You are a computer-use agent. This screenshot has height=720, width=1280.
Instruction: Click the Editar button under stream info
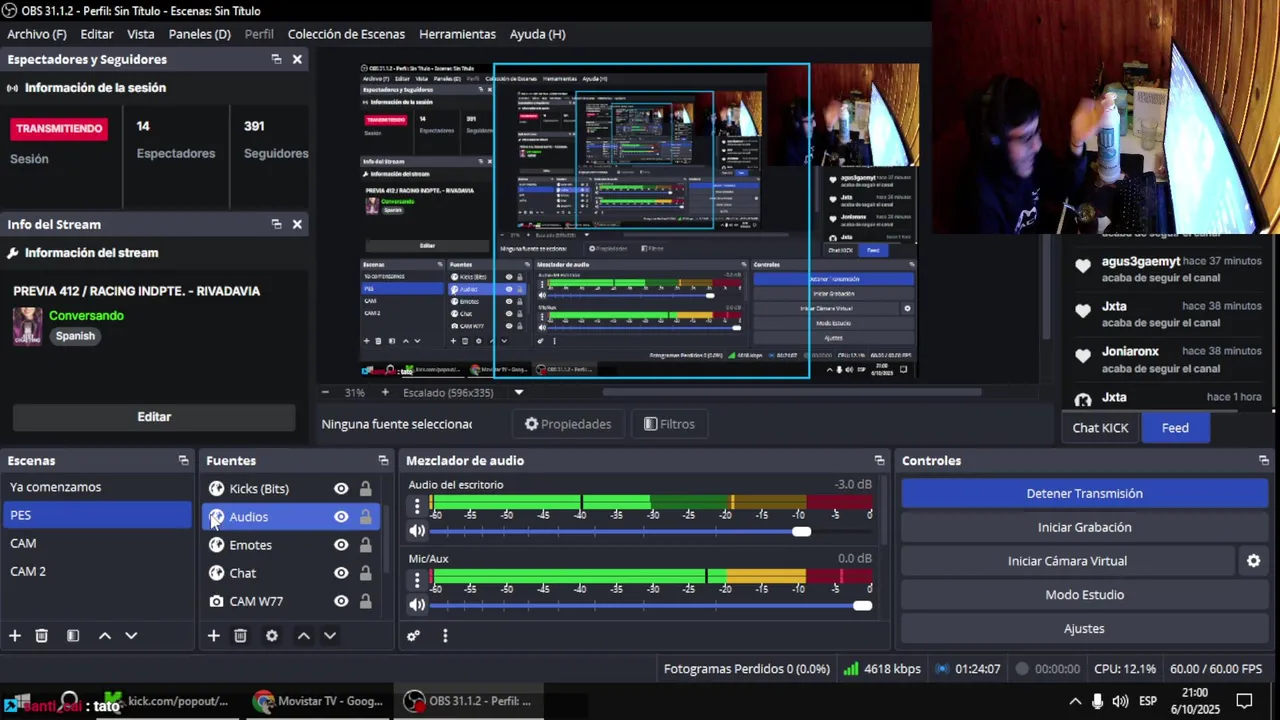154,417
